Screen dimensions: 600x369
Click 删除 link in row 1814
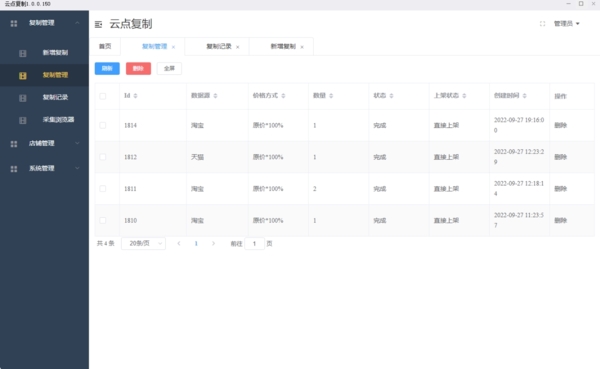point(561,126)
